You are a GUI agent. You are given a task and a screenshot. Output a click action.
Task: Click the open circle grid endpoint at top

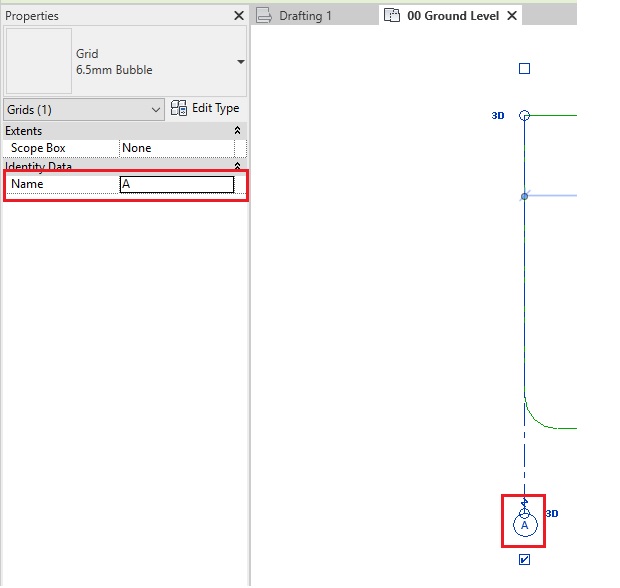524,116
